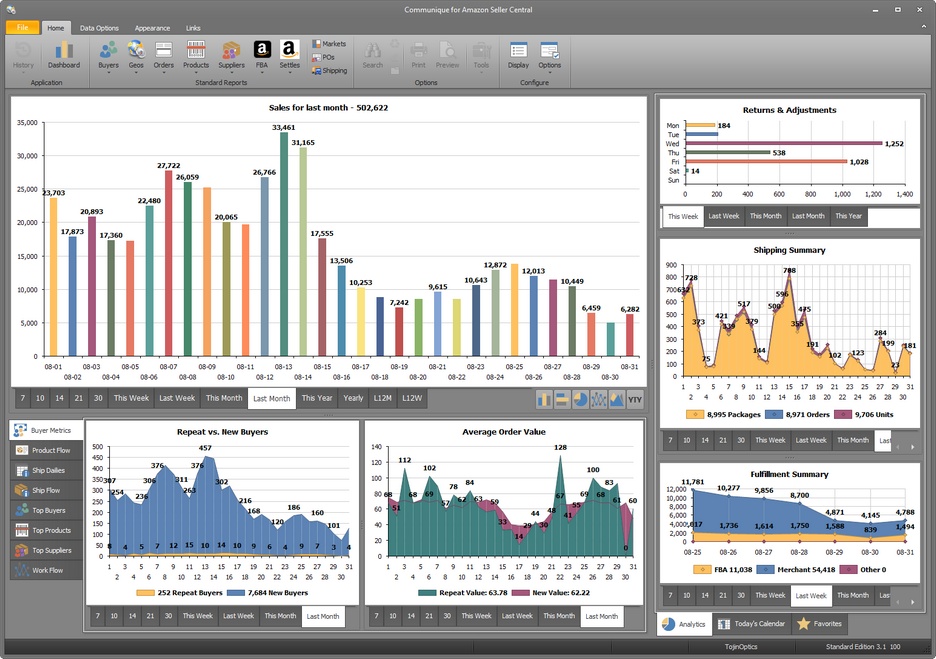Screen dimensions: 936x659
Task: Switch to the Links ribbon tab
Action: (x=193, y=28)
